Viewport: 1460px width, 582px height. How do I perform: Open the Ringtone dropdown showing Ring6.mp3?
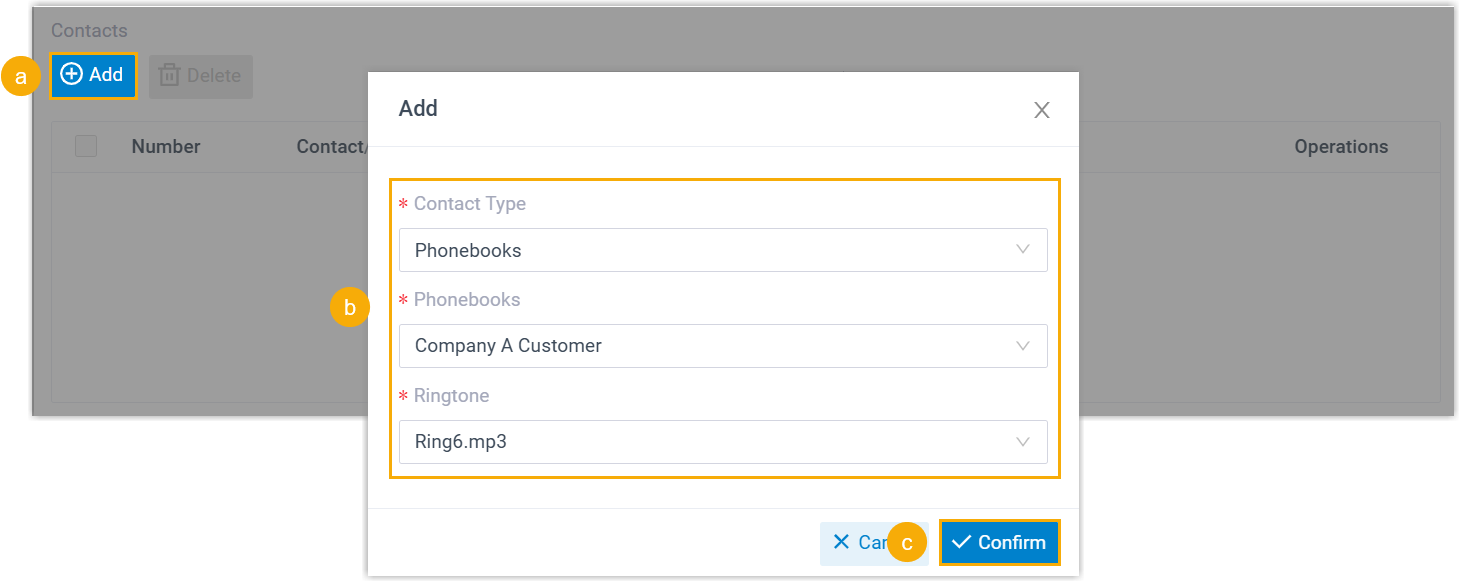pyautogui.click(x=722, y=441)
